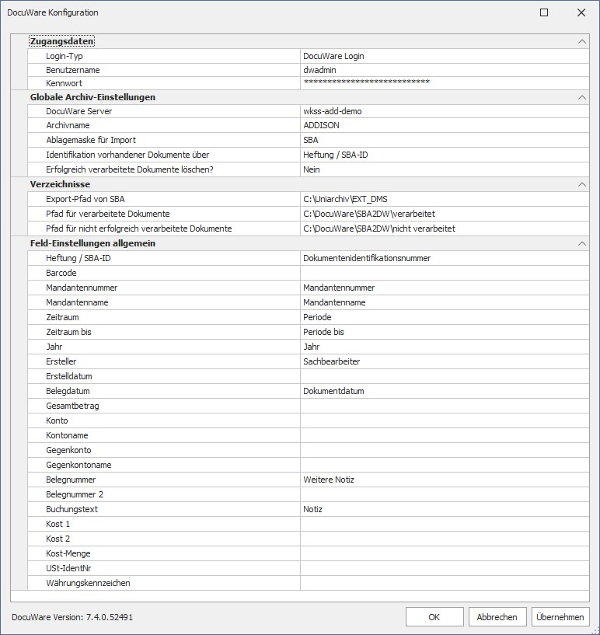Collapse the Feld-Einstellungen allgemein chevron
The image size is (600, 635).
[582, 243]
